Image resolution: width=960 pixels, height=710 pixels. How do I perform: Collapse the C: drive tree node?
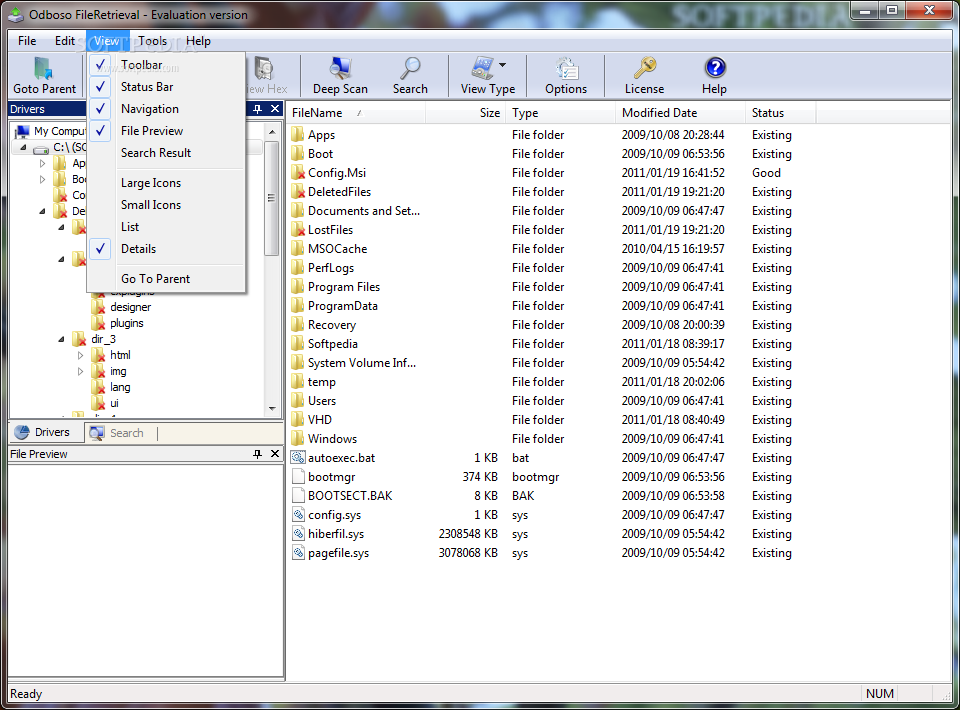[23, 148]
